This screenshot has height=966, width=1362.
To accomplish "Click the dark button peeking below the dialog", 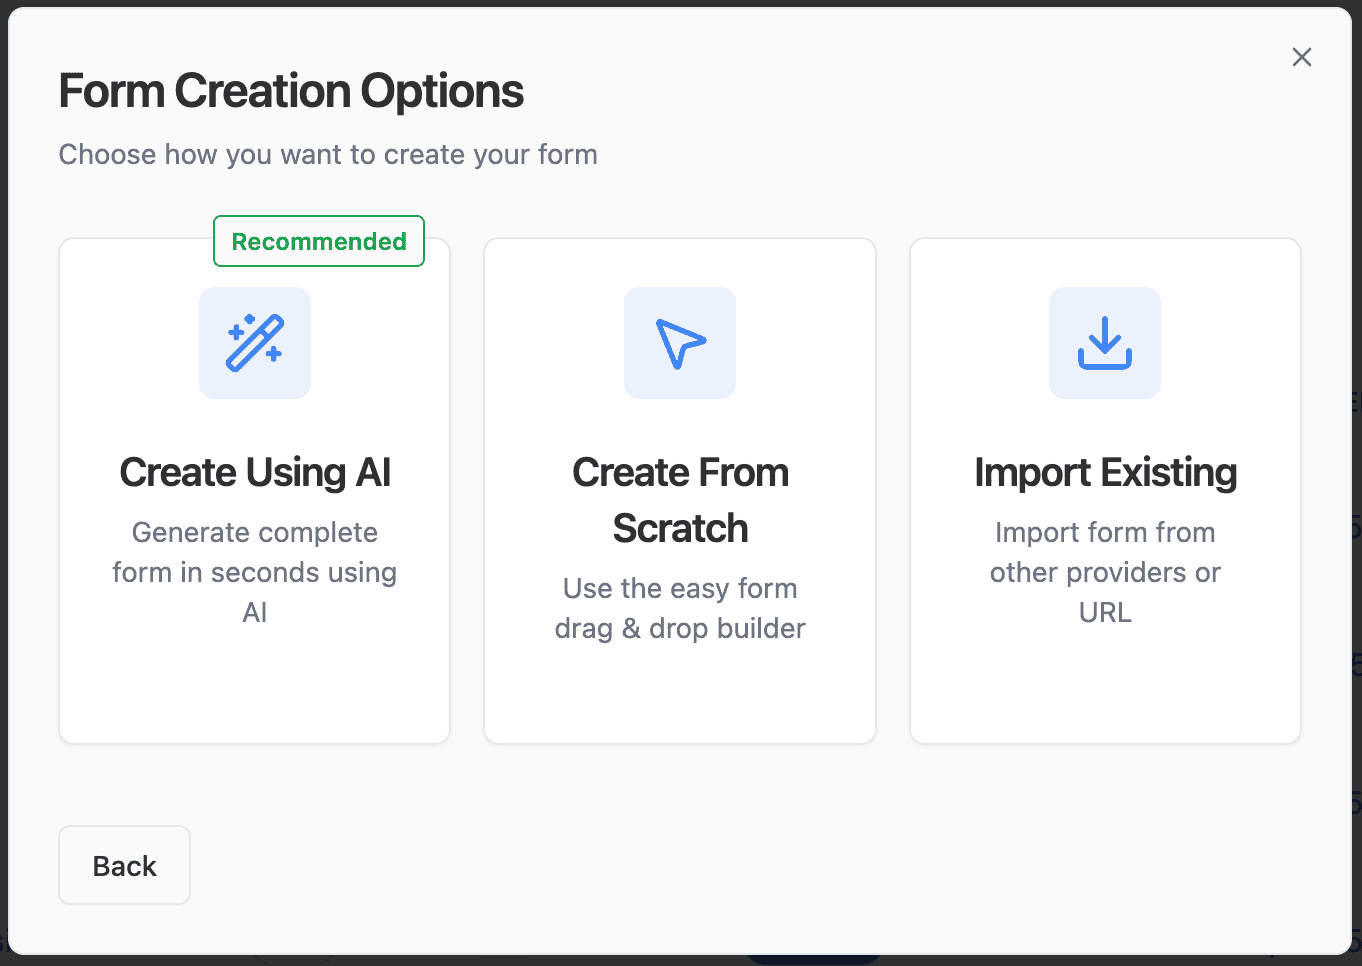I will coord(813,958).
